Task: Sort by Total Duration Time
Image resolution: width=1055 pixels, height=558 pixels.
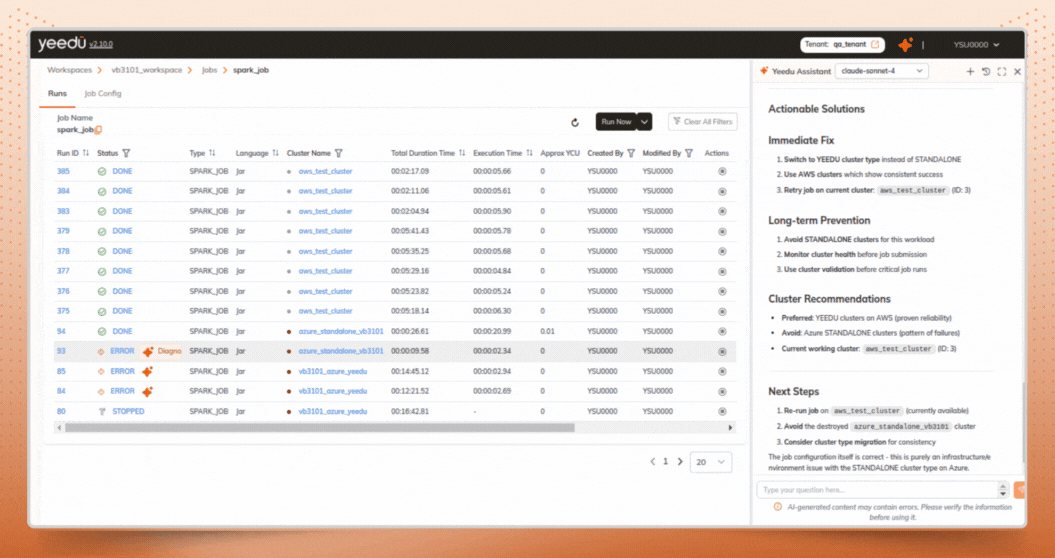Action: pos(462,153)
